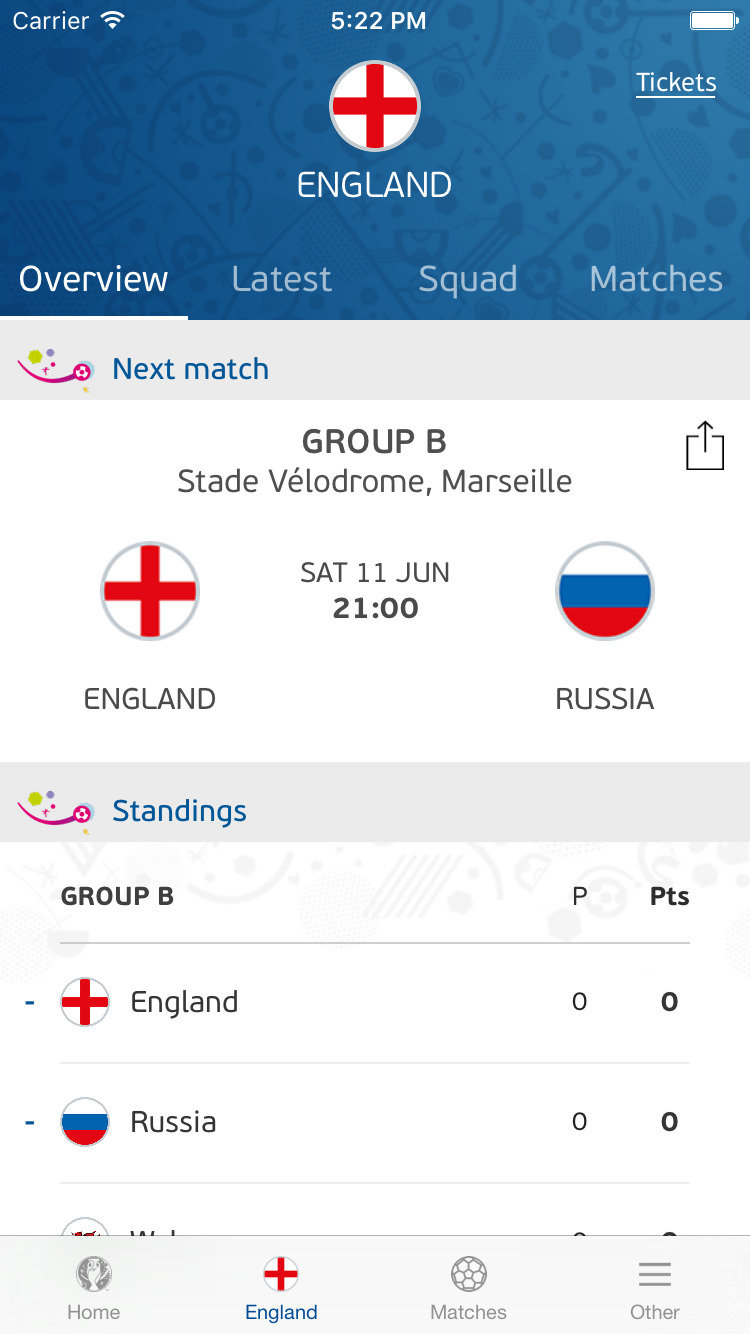Screen dimensions: 750x1334
Task: Switch to the Latest tab
Action: pos(281,279)
